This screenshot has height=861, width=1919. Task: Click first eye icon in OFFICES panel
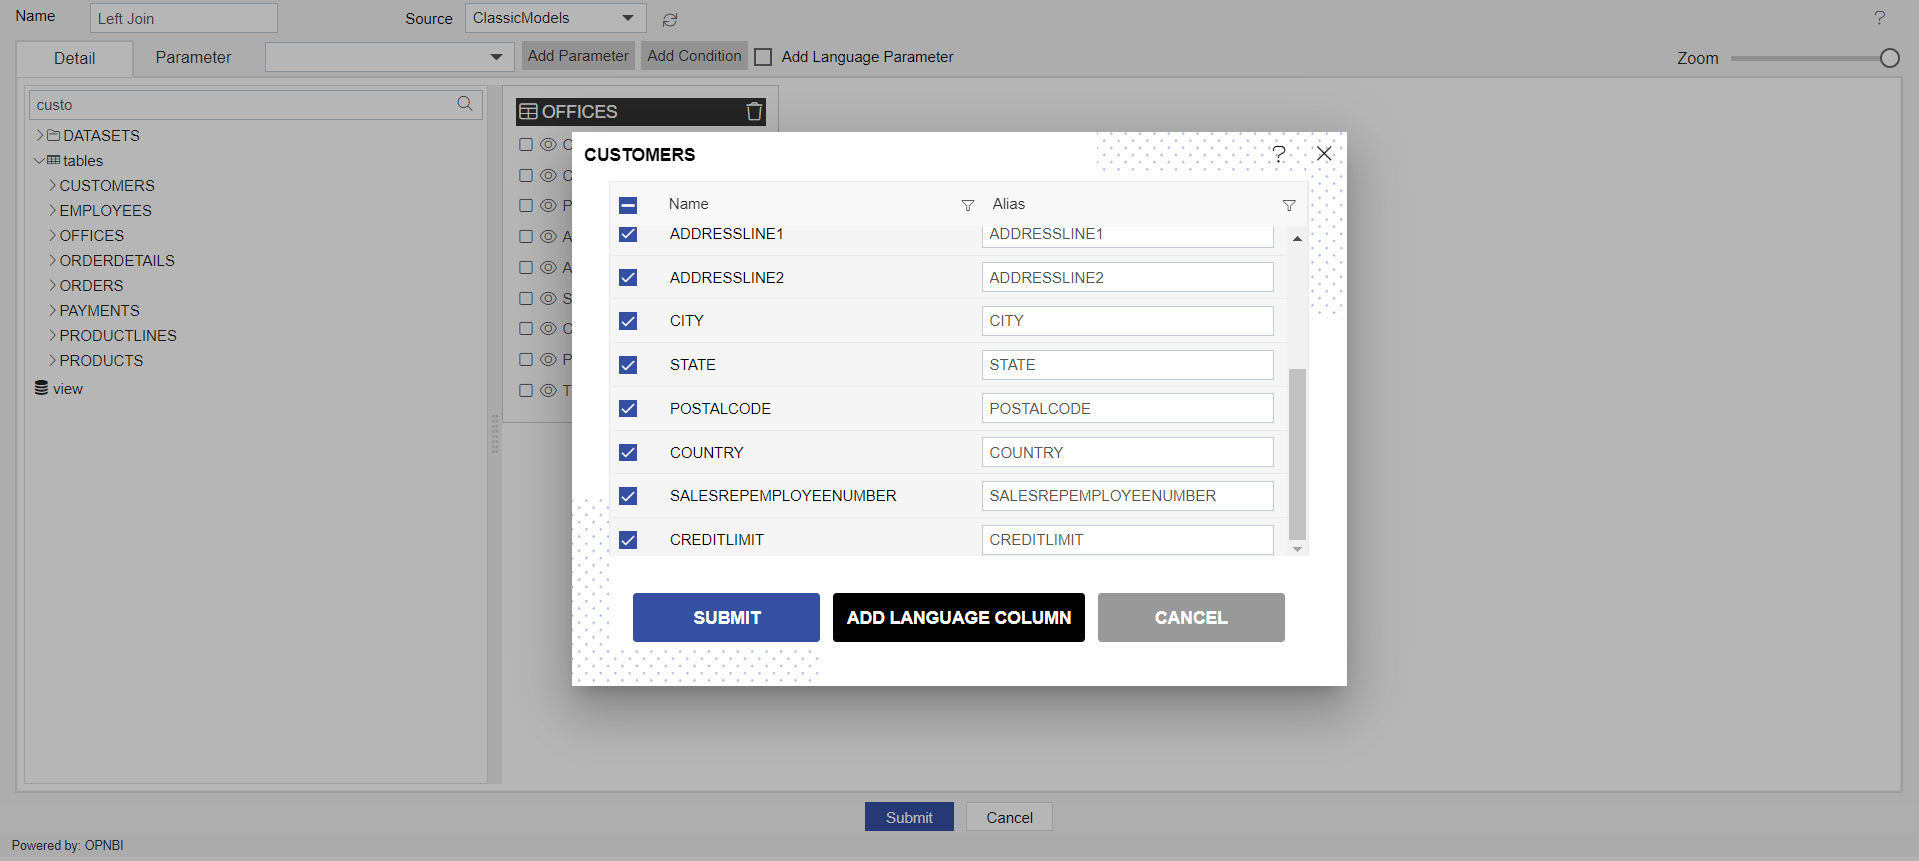pyautogui.click(x=548, y=145)
